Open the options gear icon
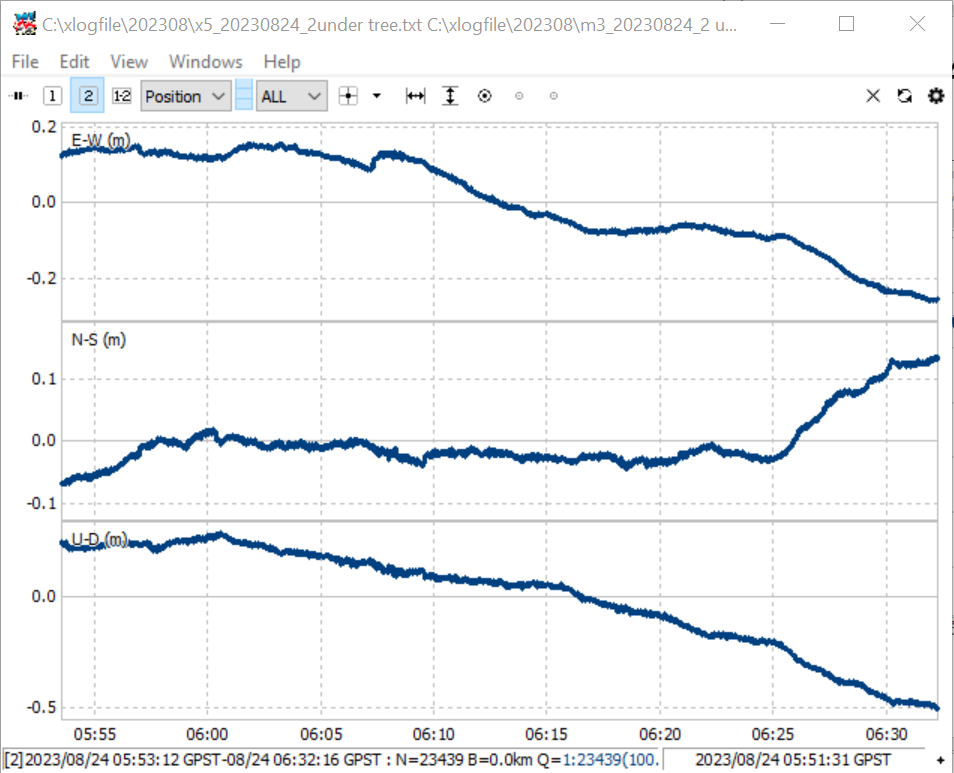 click(x=936, y=95)
